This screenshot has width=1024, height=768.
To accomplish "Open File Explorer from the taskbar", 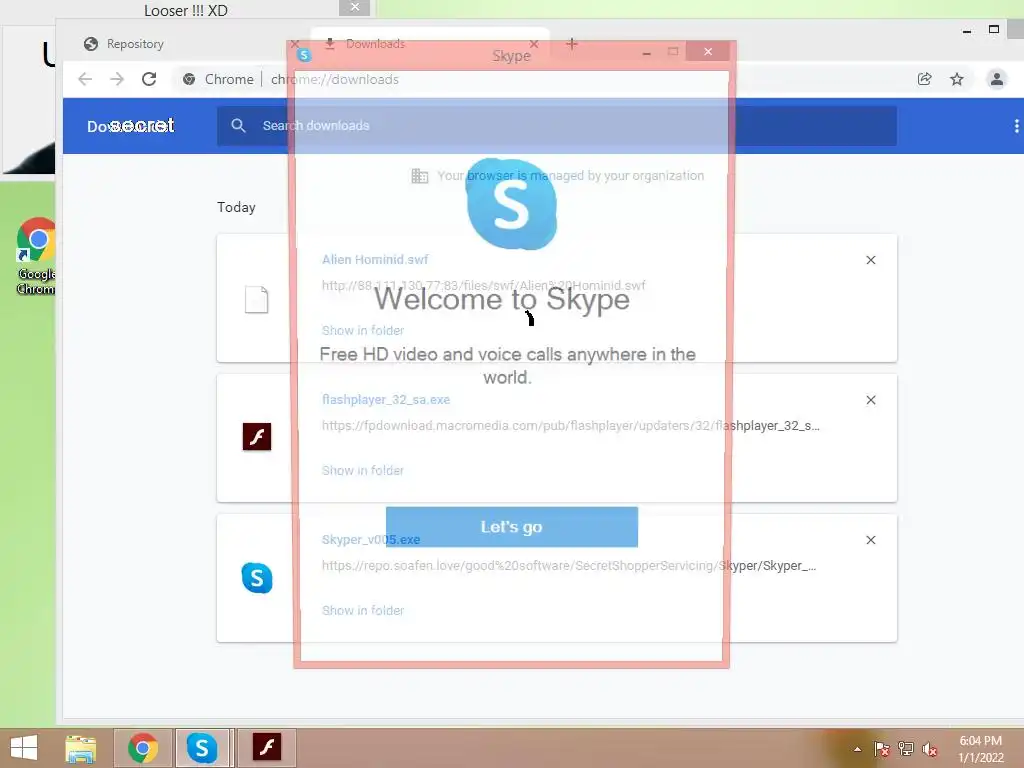I will pyautogui.click(x=81, y=748).
